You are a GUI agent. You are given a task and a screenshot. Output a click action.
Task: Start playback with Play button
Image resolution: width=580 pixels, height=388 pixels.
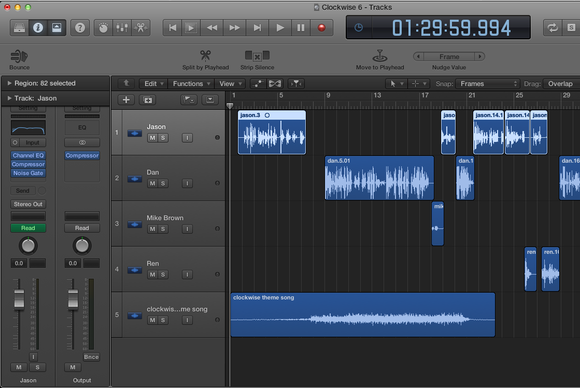click(x=280, y=28)
